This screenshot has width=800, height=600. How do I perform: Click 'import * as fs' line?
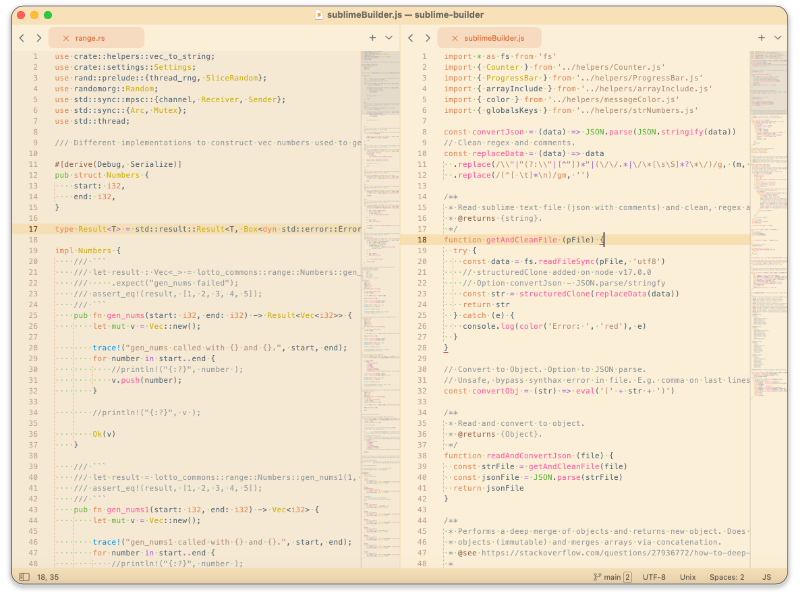(500, 56)
